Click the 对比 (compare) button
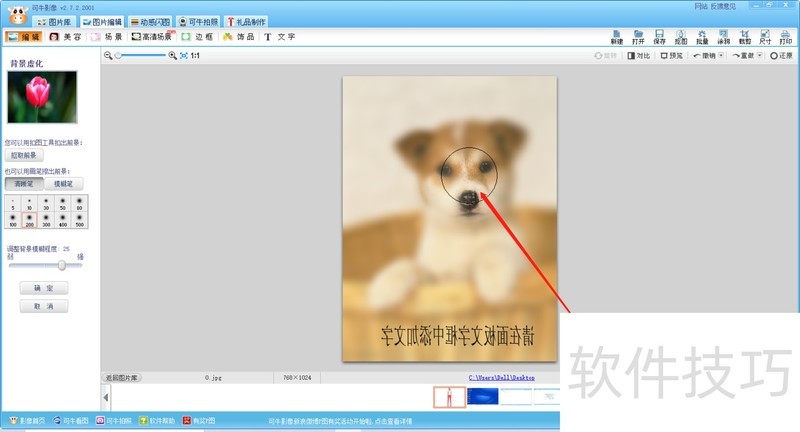800x432 pixels. coord(639,56)
